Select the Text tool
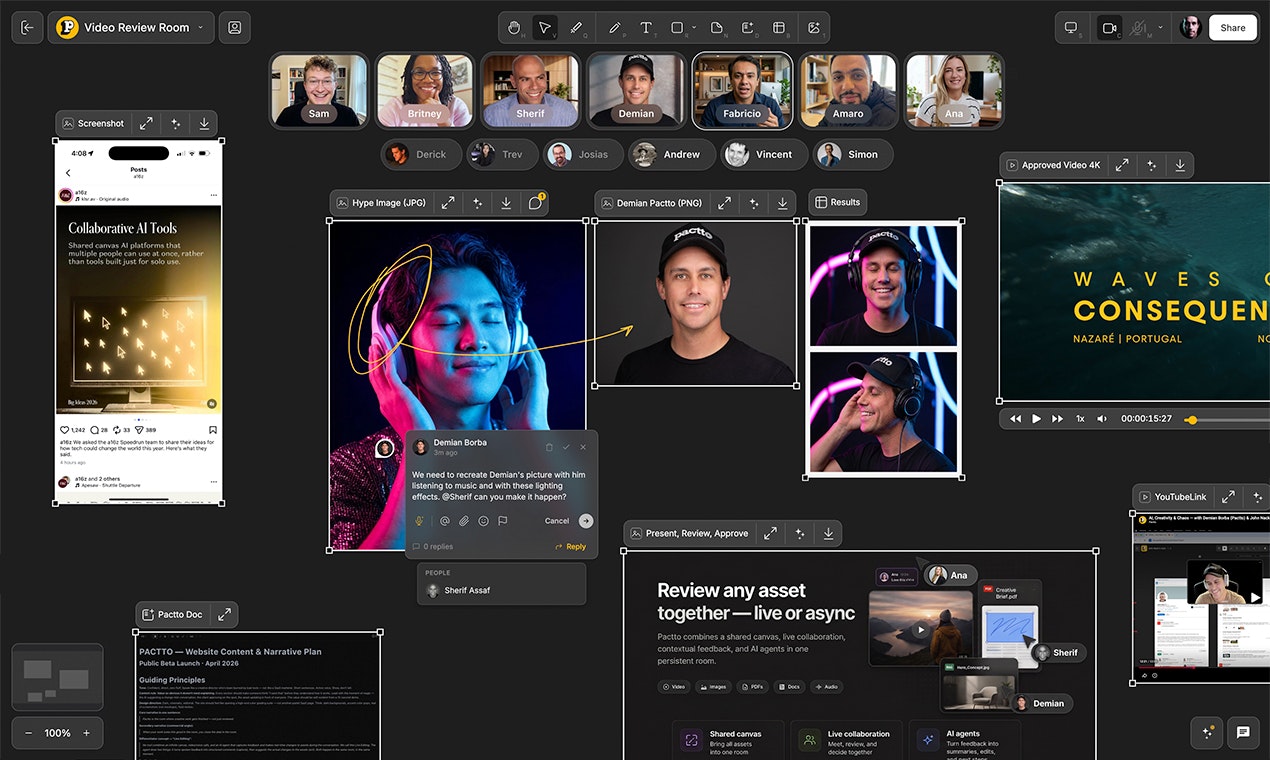The image size is (1270, 760). 646,27
